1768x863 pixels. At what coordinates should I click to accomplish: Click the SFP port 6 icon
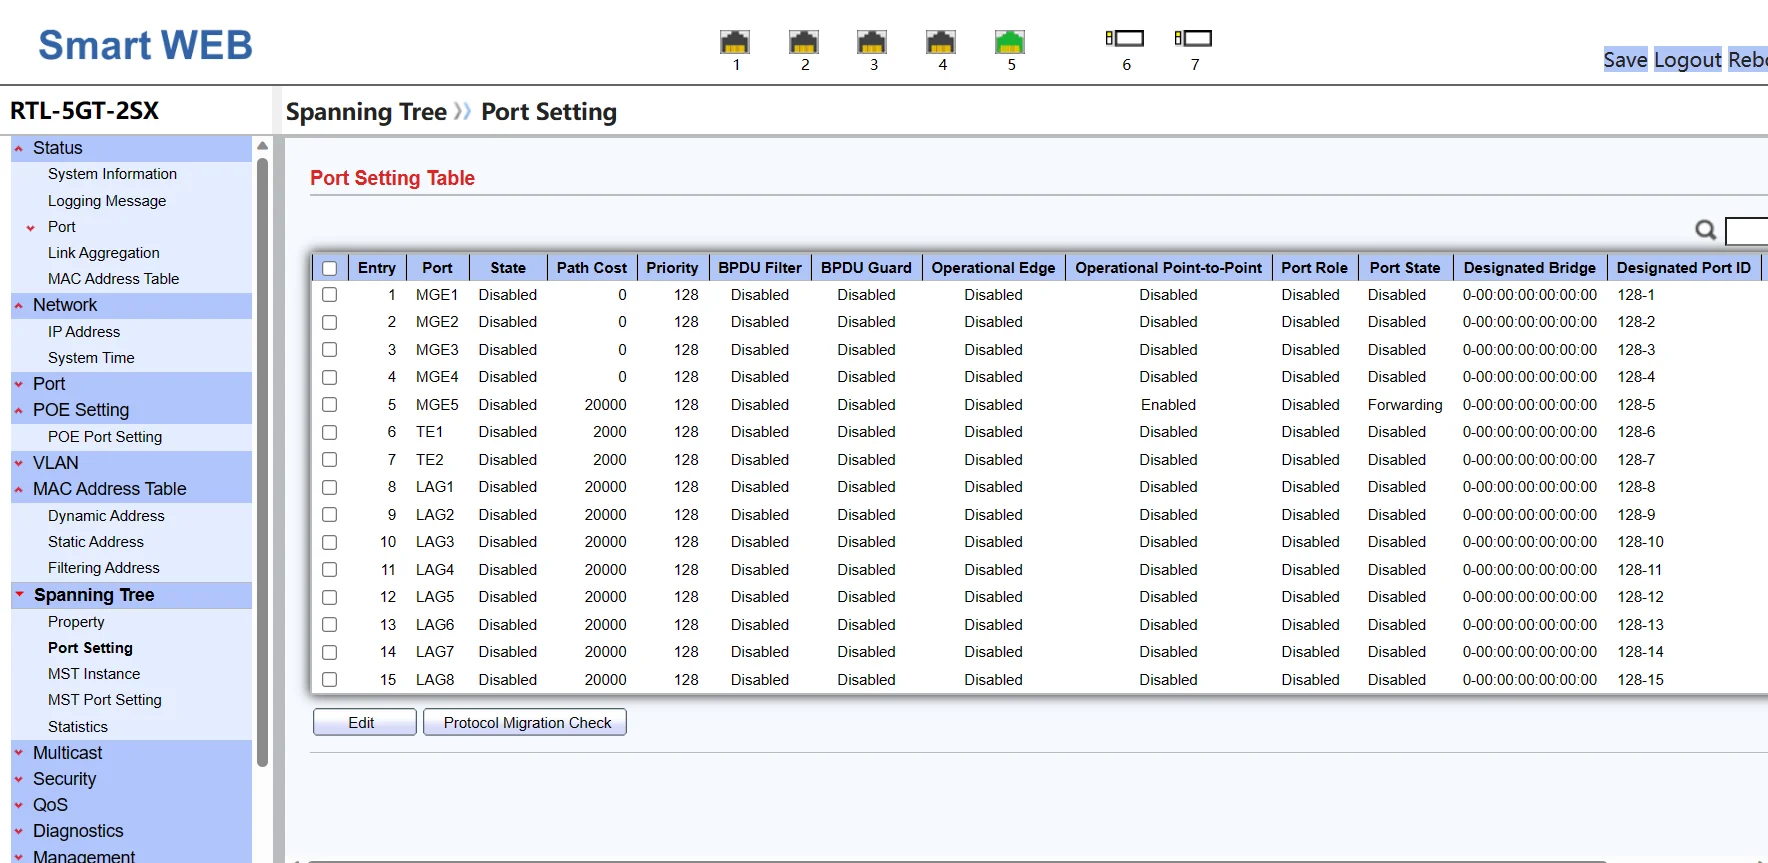(1125, 39)
